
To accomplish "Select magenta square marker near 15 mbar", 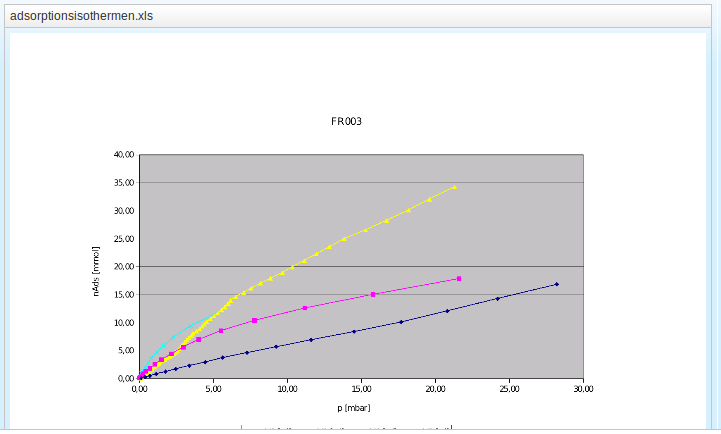I will point(373,295).
